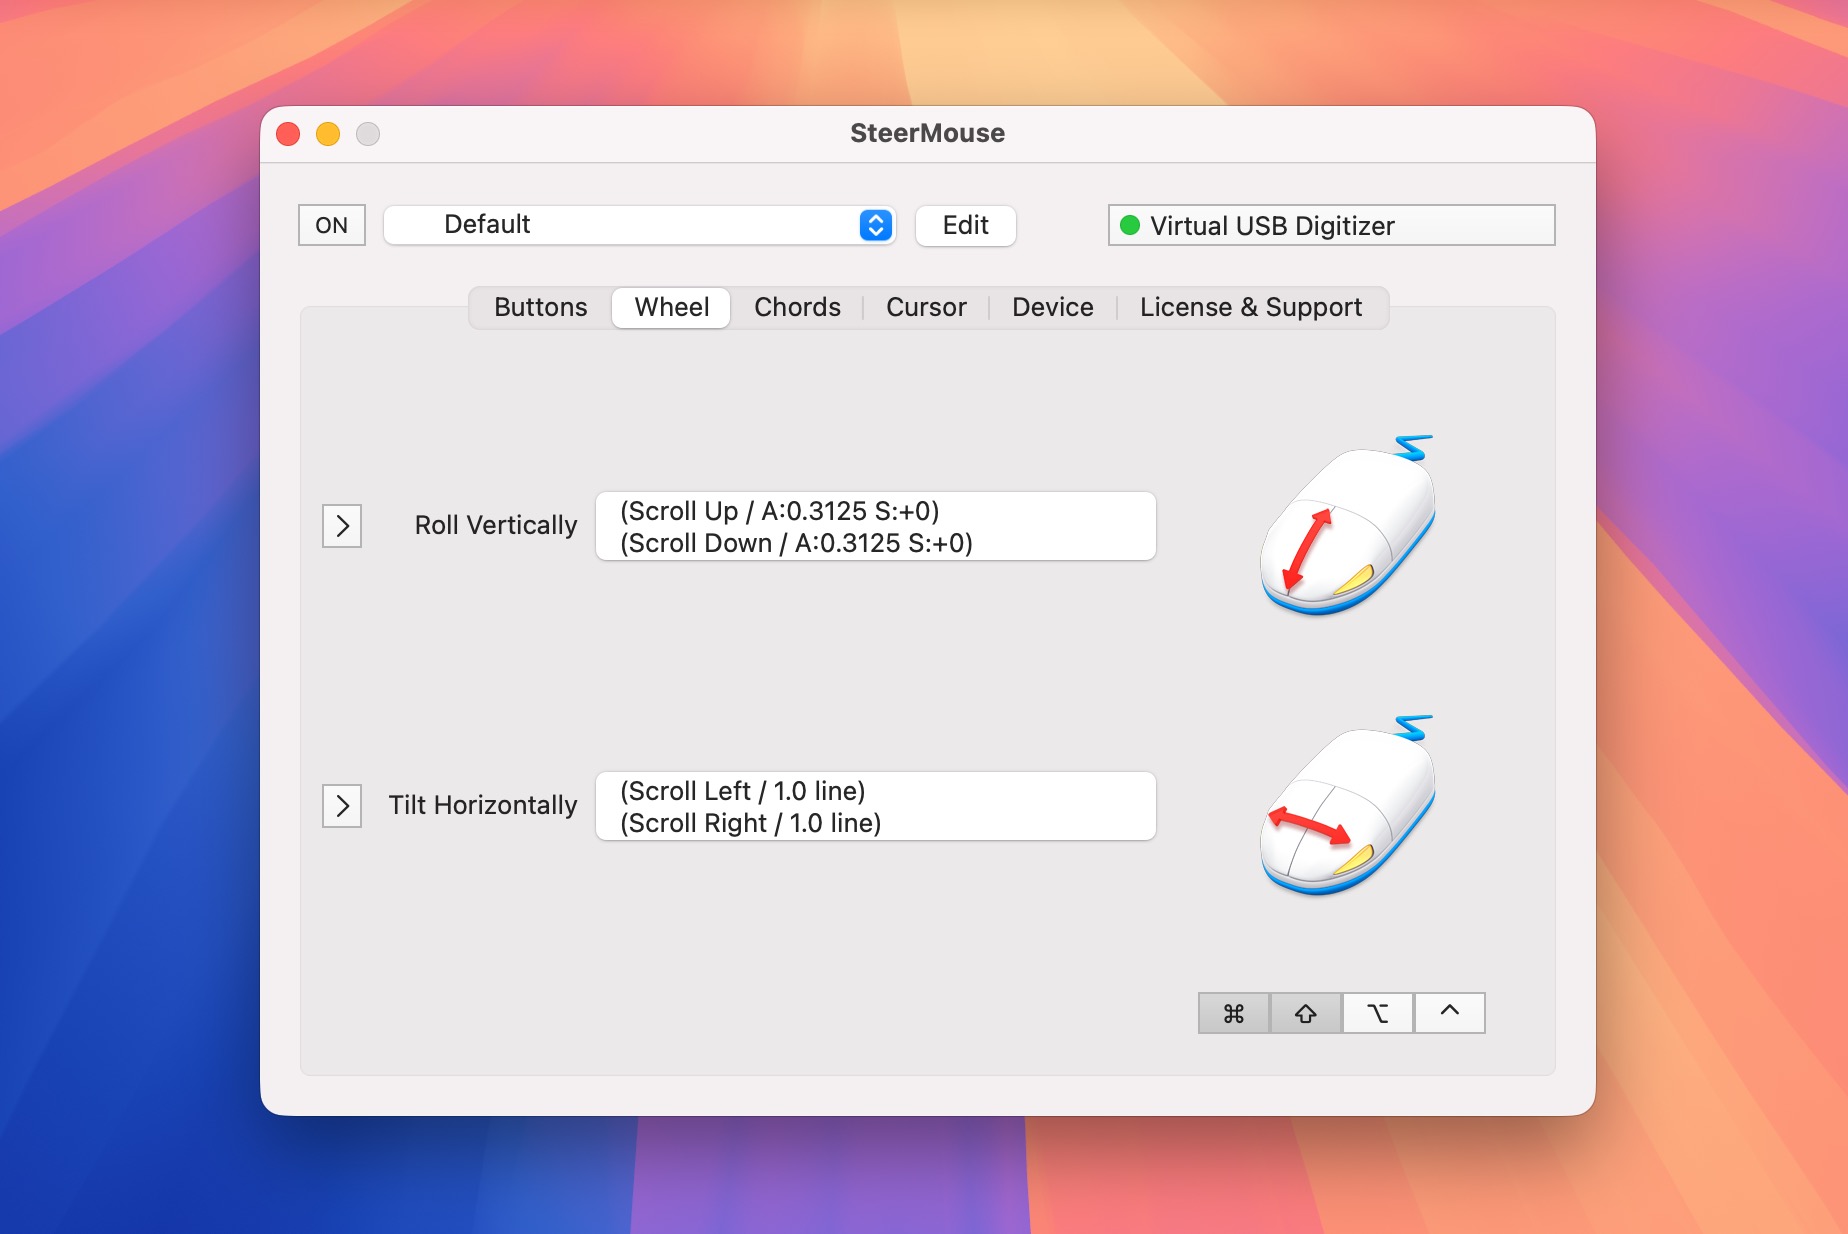The image size is (1848, 1234).
Task: Click the Roll Vertically label
Action: (496, 525)
